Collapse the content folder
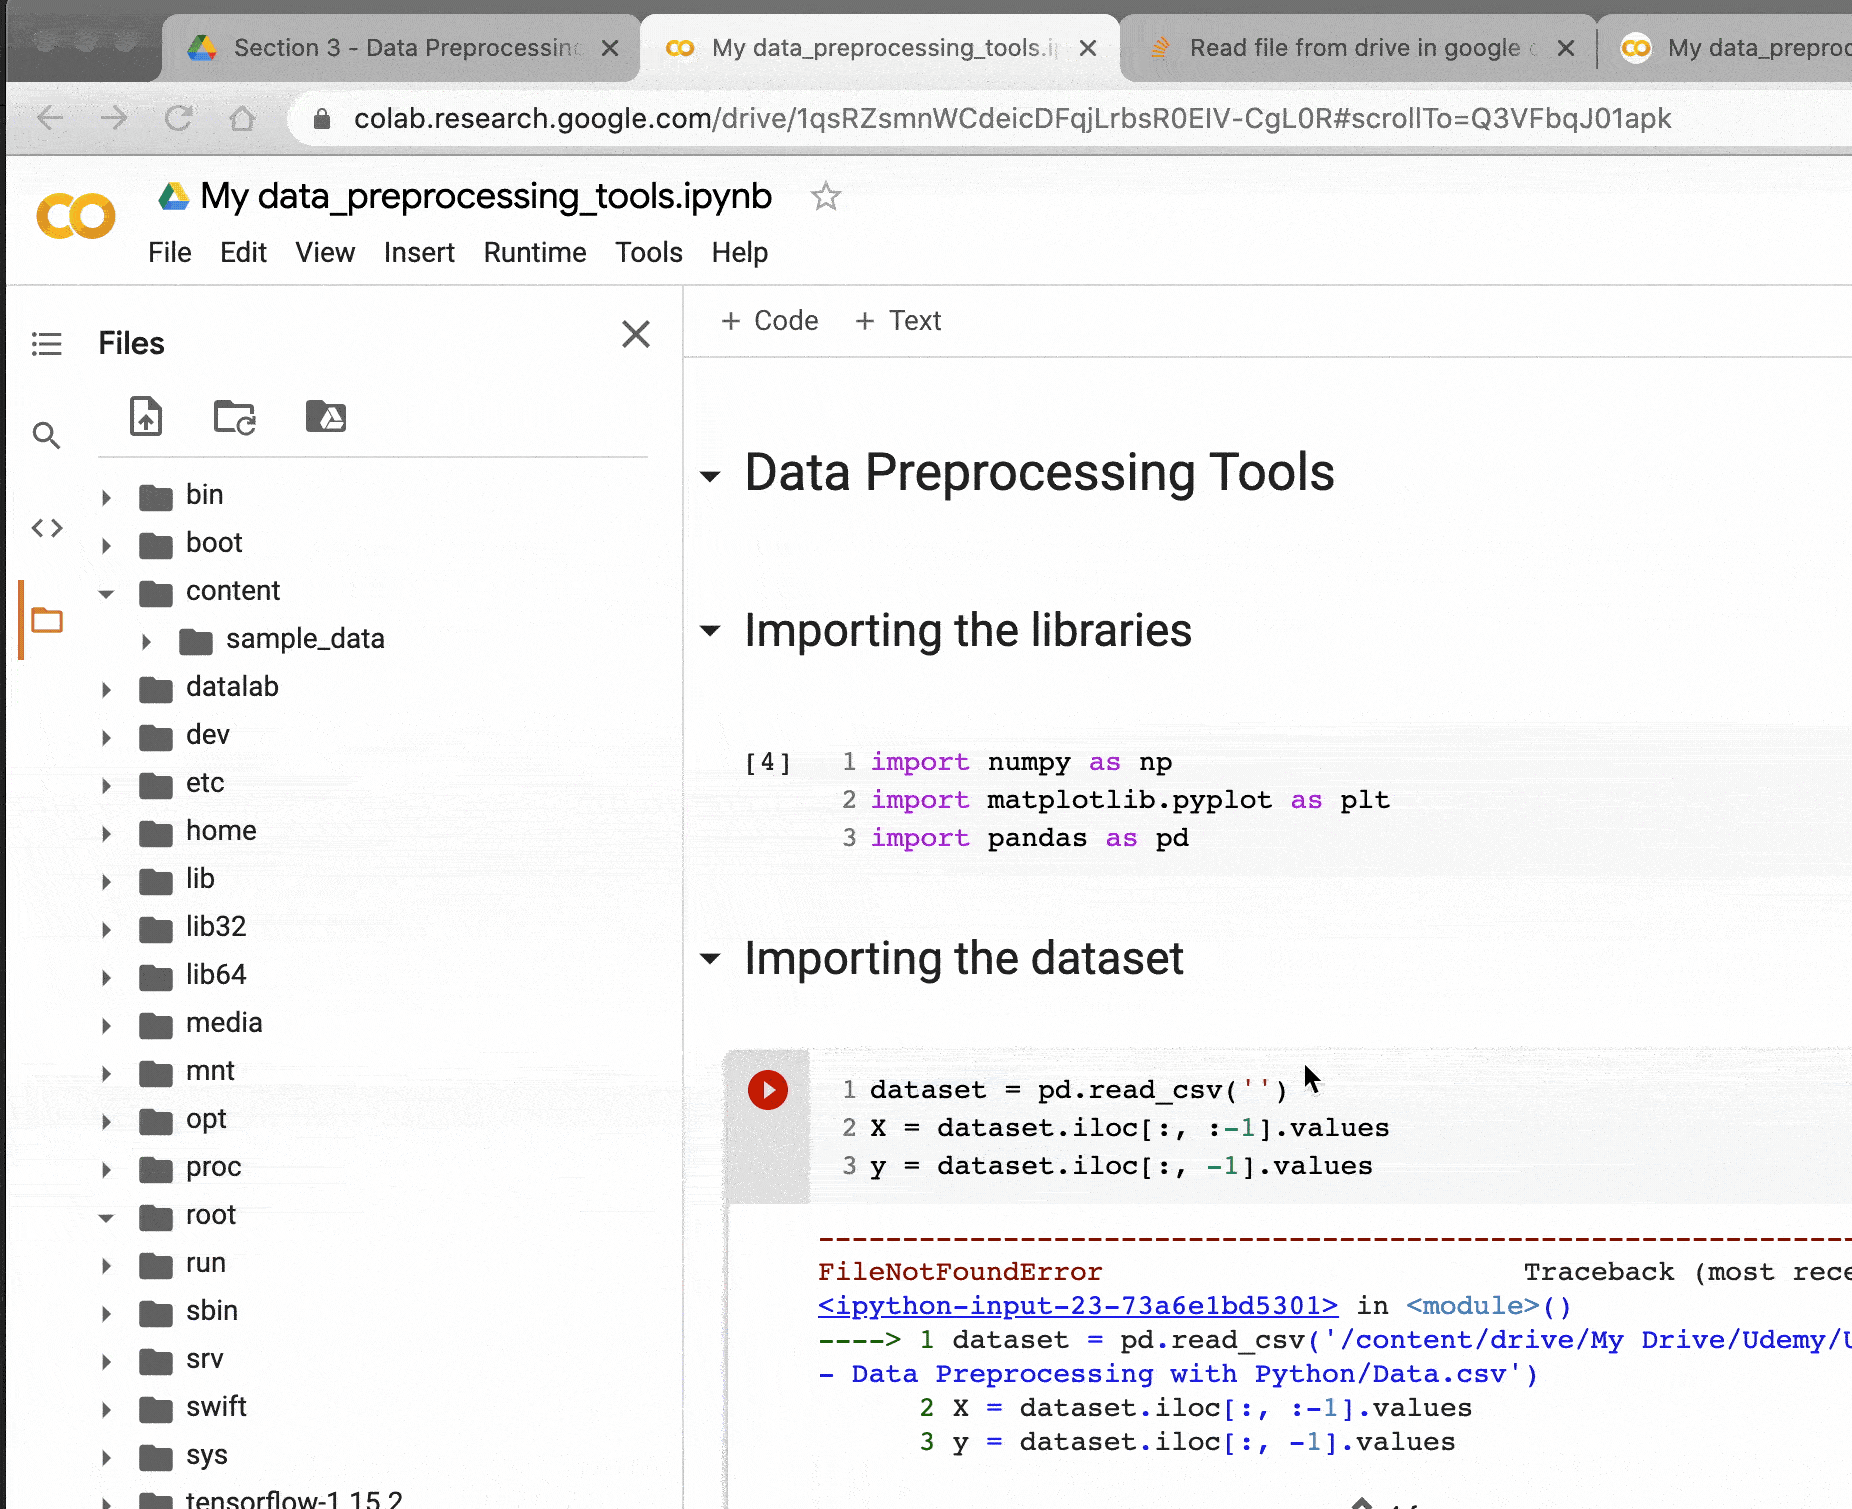The image size is (1852, 1509). [106, 592]
